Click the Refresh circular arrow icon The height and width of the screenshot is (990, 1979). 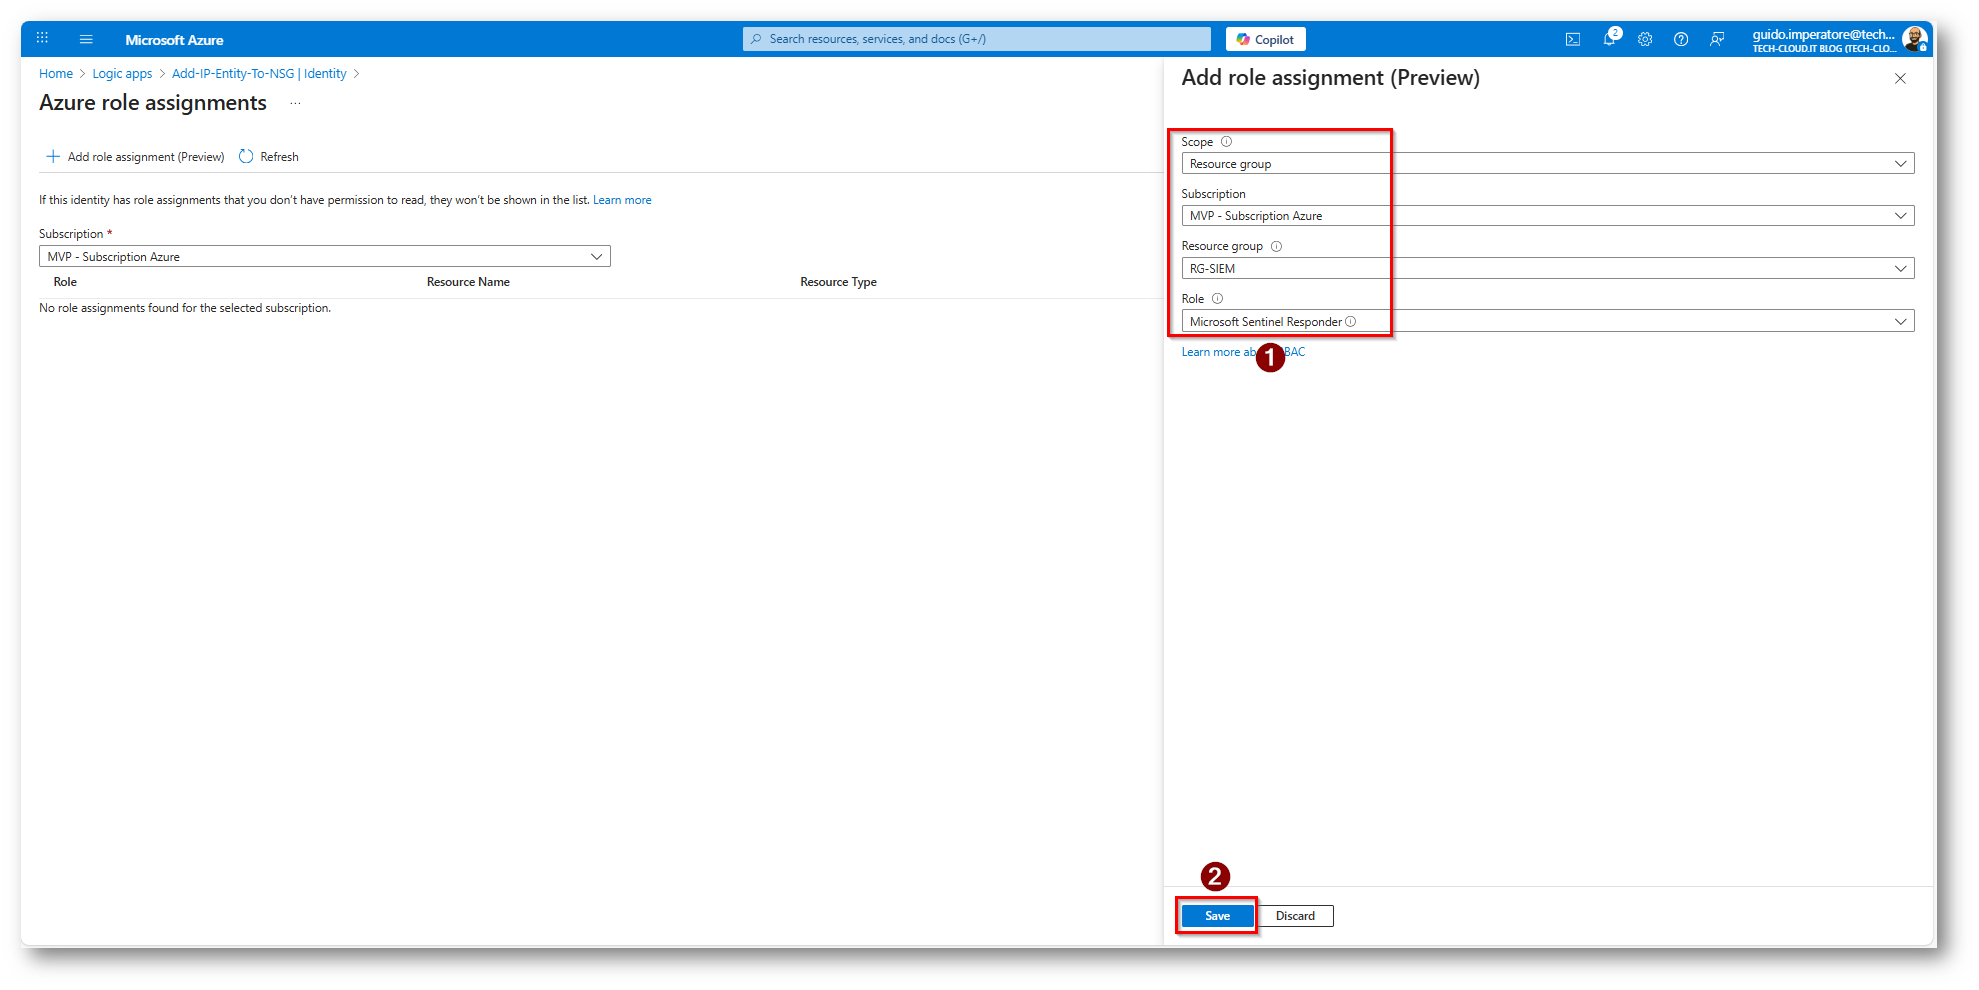pyautogui.click(x=246, y=157)
